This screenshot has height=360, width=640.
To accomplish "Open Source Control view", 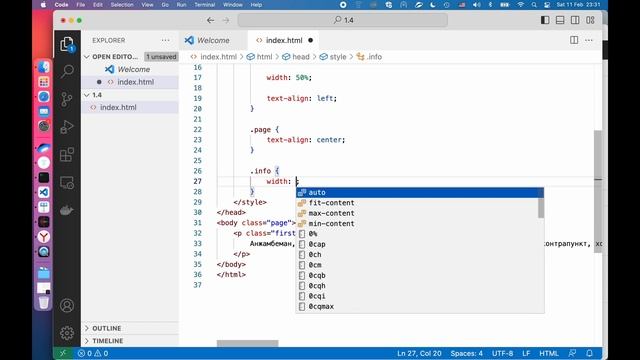I will tap(67, 99).
